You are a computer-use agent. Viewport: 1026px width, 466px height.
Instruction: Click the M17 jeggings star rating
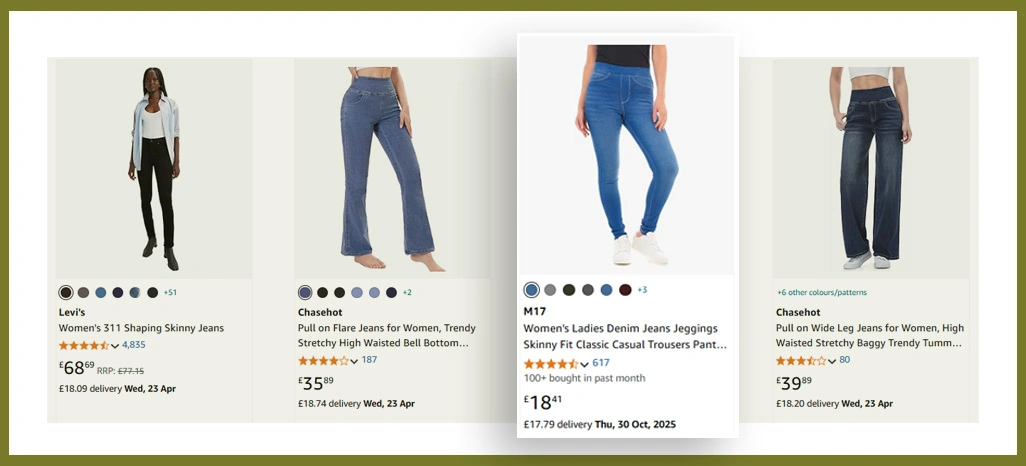[549, 363]
